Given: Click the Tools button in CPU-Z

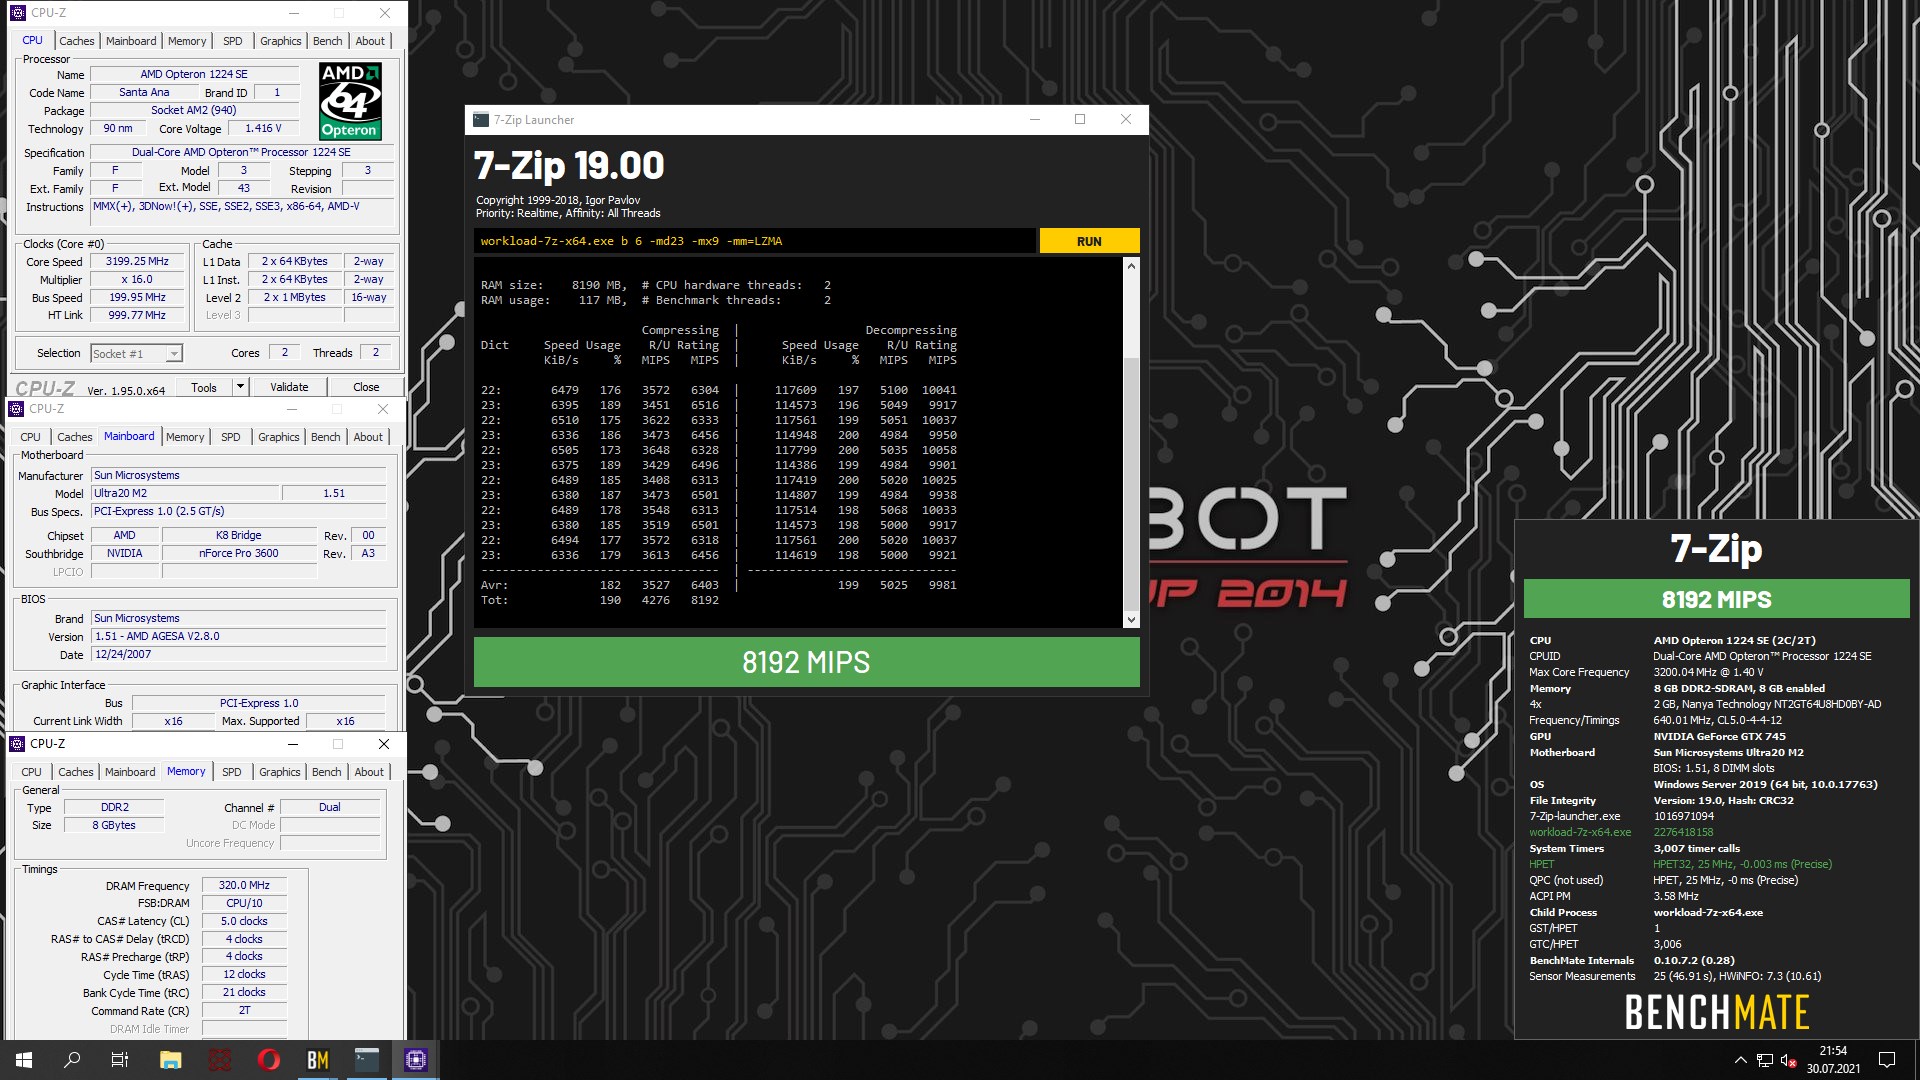Looking at the screenshot, I should coord(204,387).
